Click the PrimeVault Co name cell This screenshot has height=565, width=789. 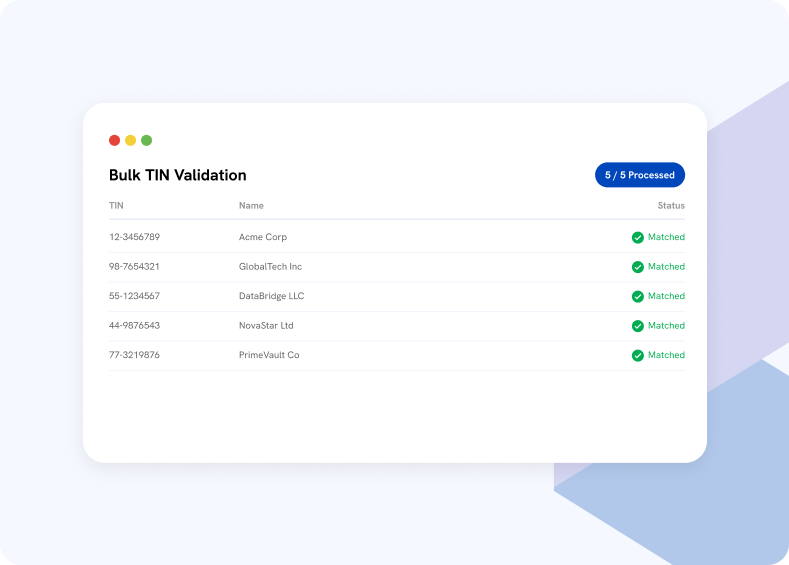269,355
